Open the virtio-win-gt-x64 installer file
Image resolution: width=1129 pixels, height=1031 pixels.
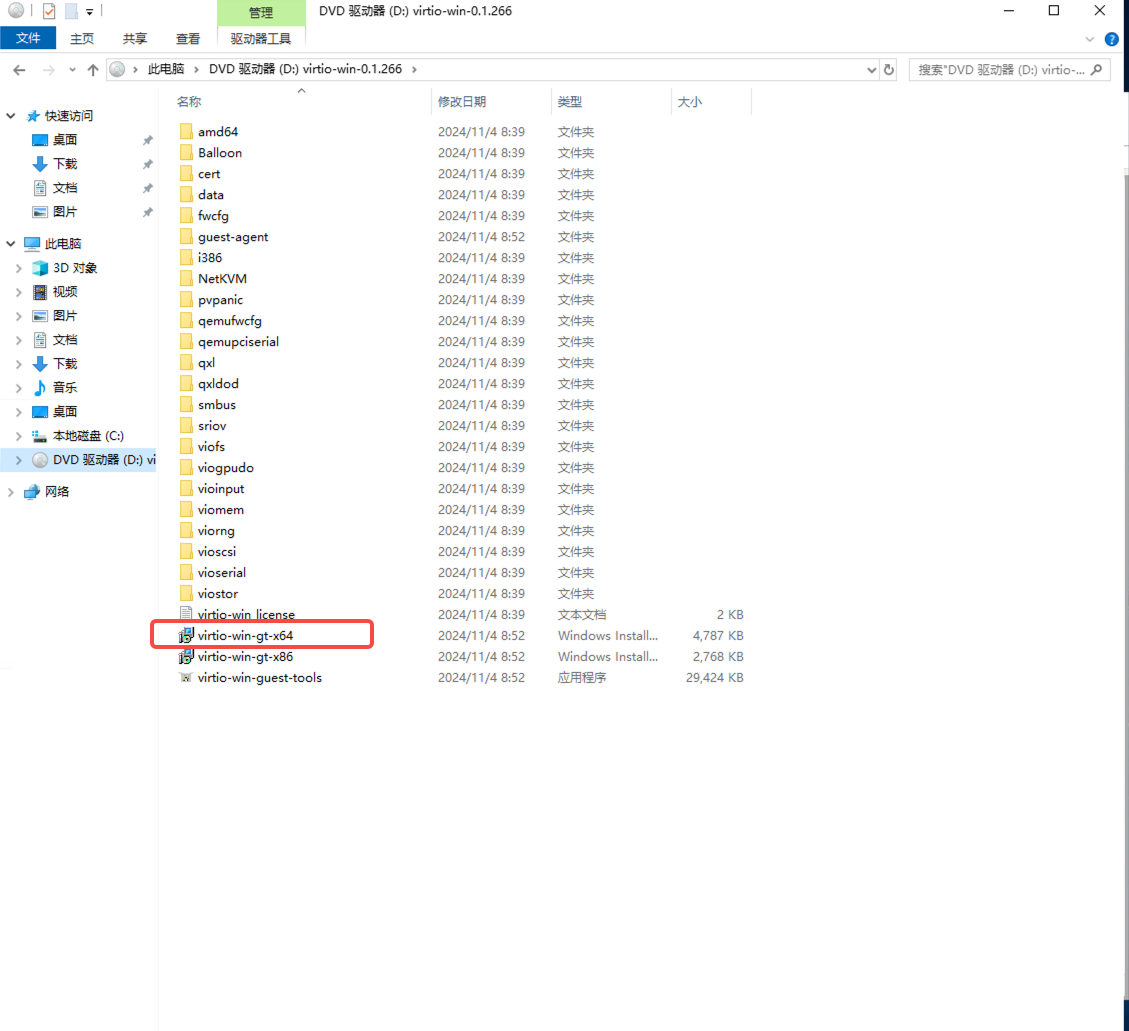click(x=245, y=636)
